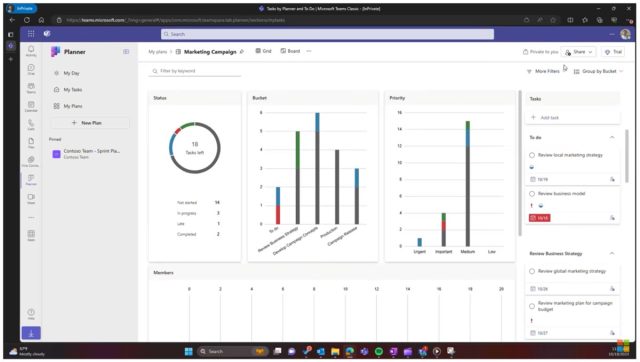Open File Explorer from the taskbar
640x362 pixels.
click(335, 351)
